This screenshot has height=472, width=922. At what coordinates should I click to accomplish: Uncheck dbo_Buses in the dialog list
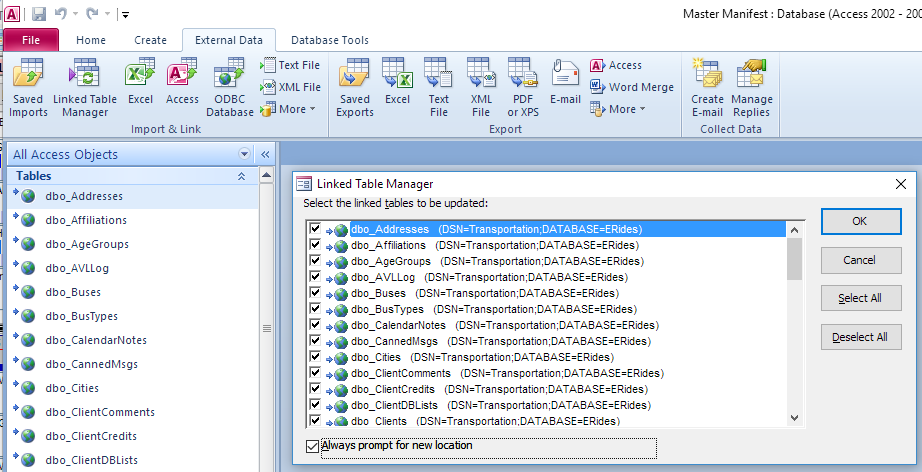tap(315, 292)
